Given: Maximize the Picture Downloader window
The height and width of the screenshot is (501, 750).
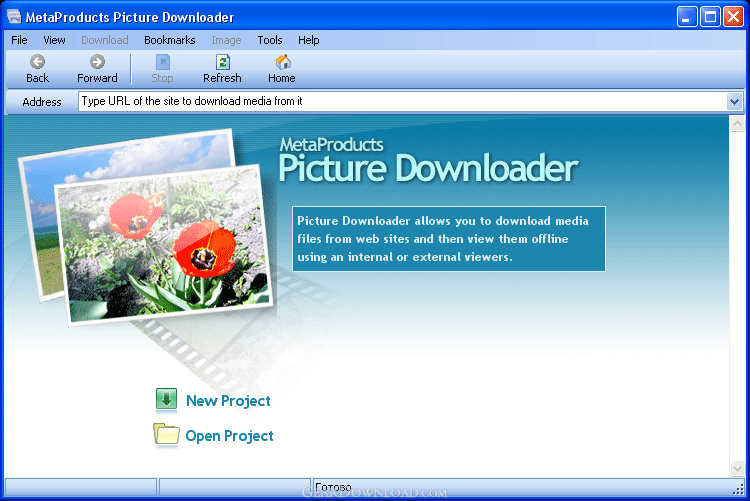Looking at the screenshot, I should click(x=710, y=17).
